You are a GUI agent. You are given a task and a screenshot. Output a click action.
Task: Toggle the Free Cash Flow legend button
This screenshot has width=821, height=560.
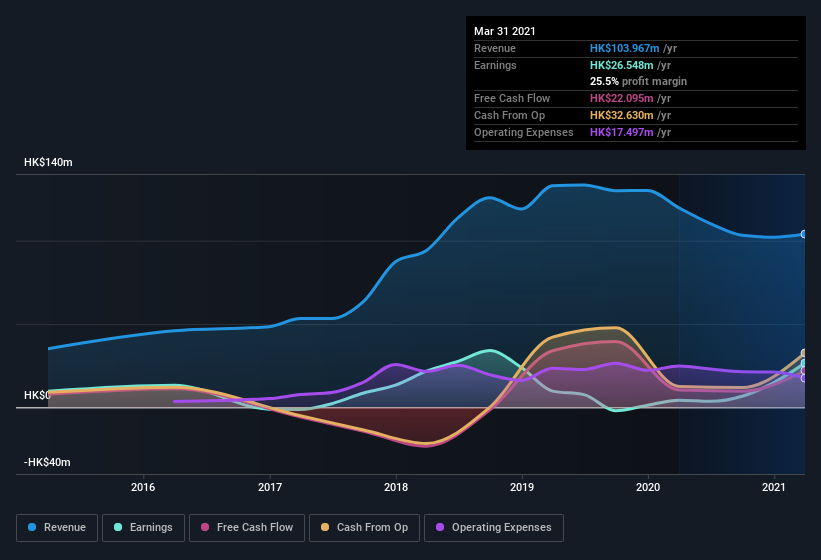pyautogui.click(x=247, y=528)
